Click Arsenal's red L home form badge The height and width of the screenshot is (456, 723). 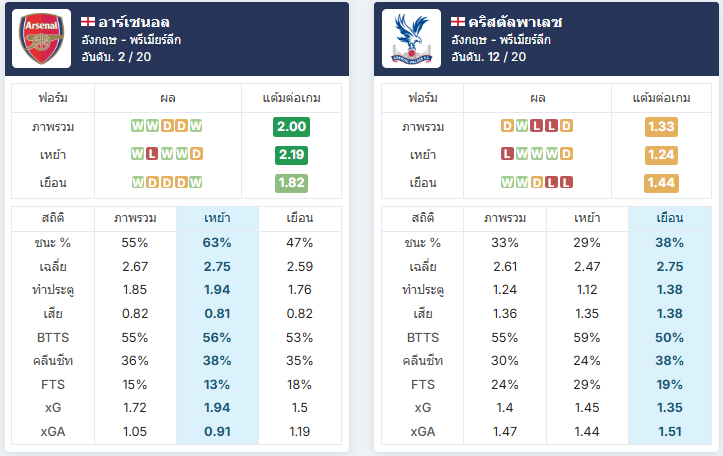[152, 154]
